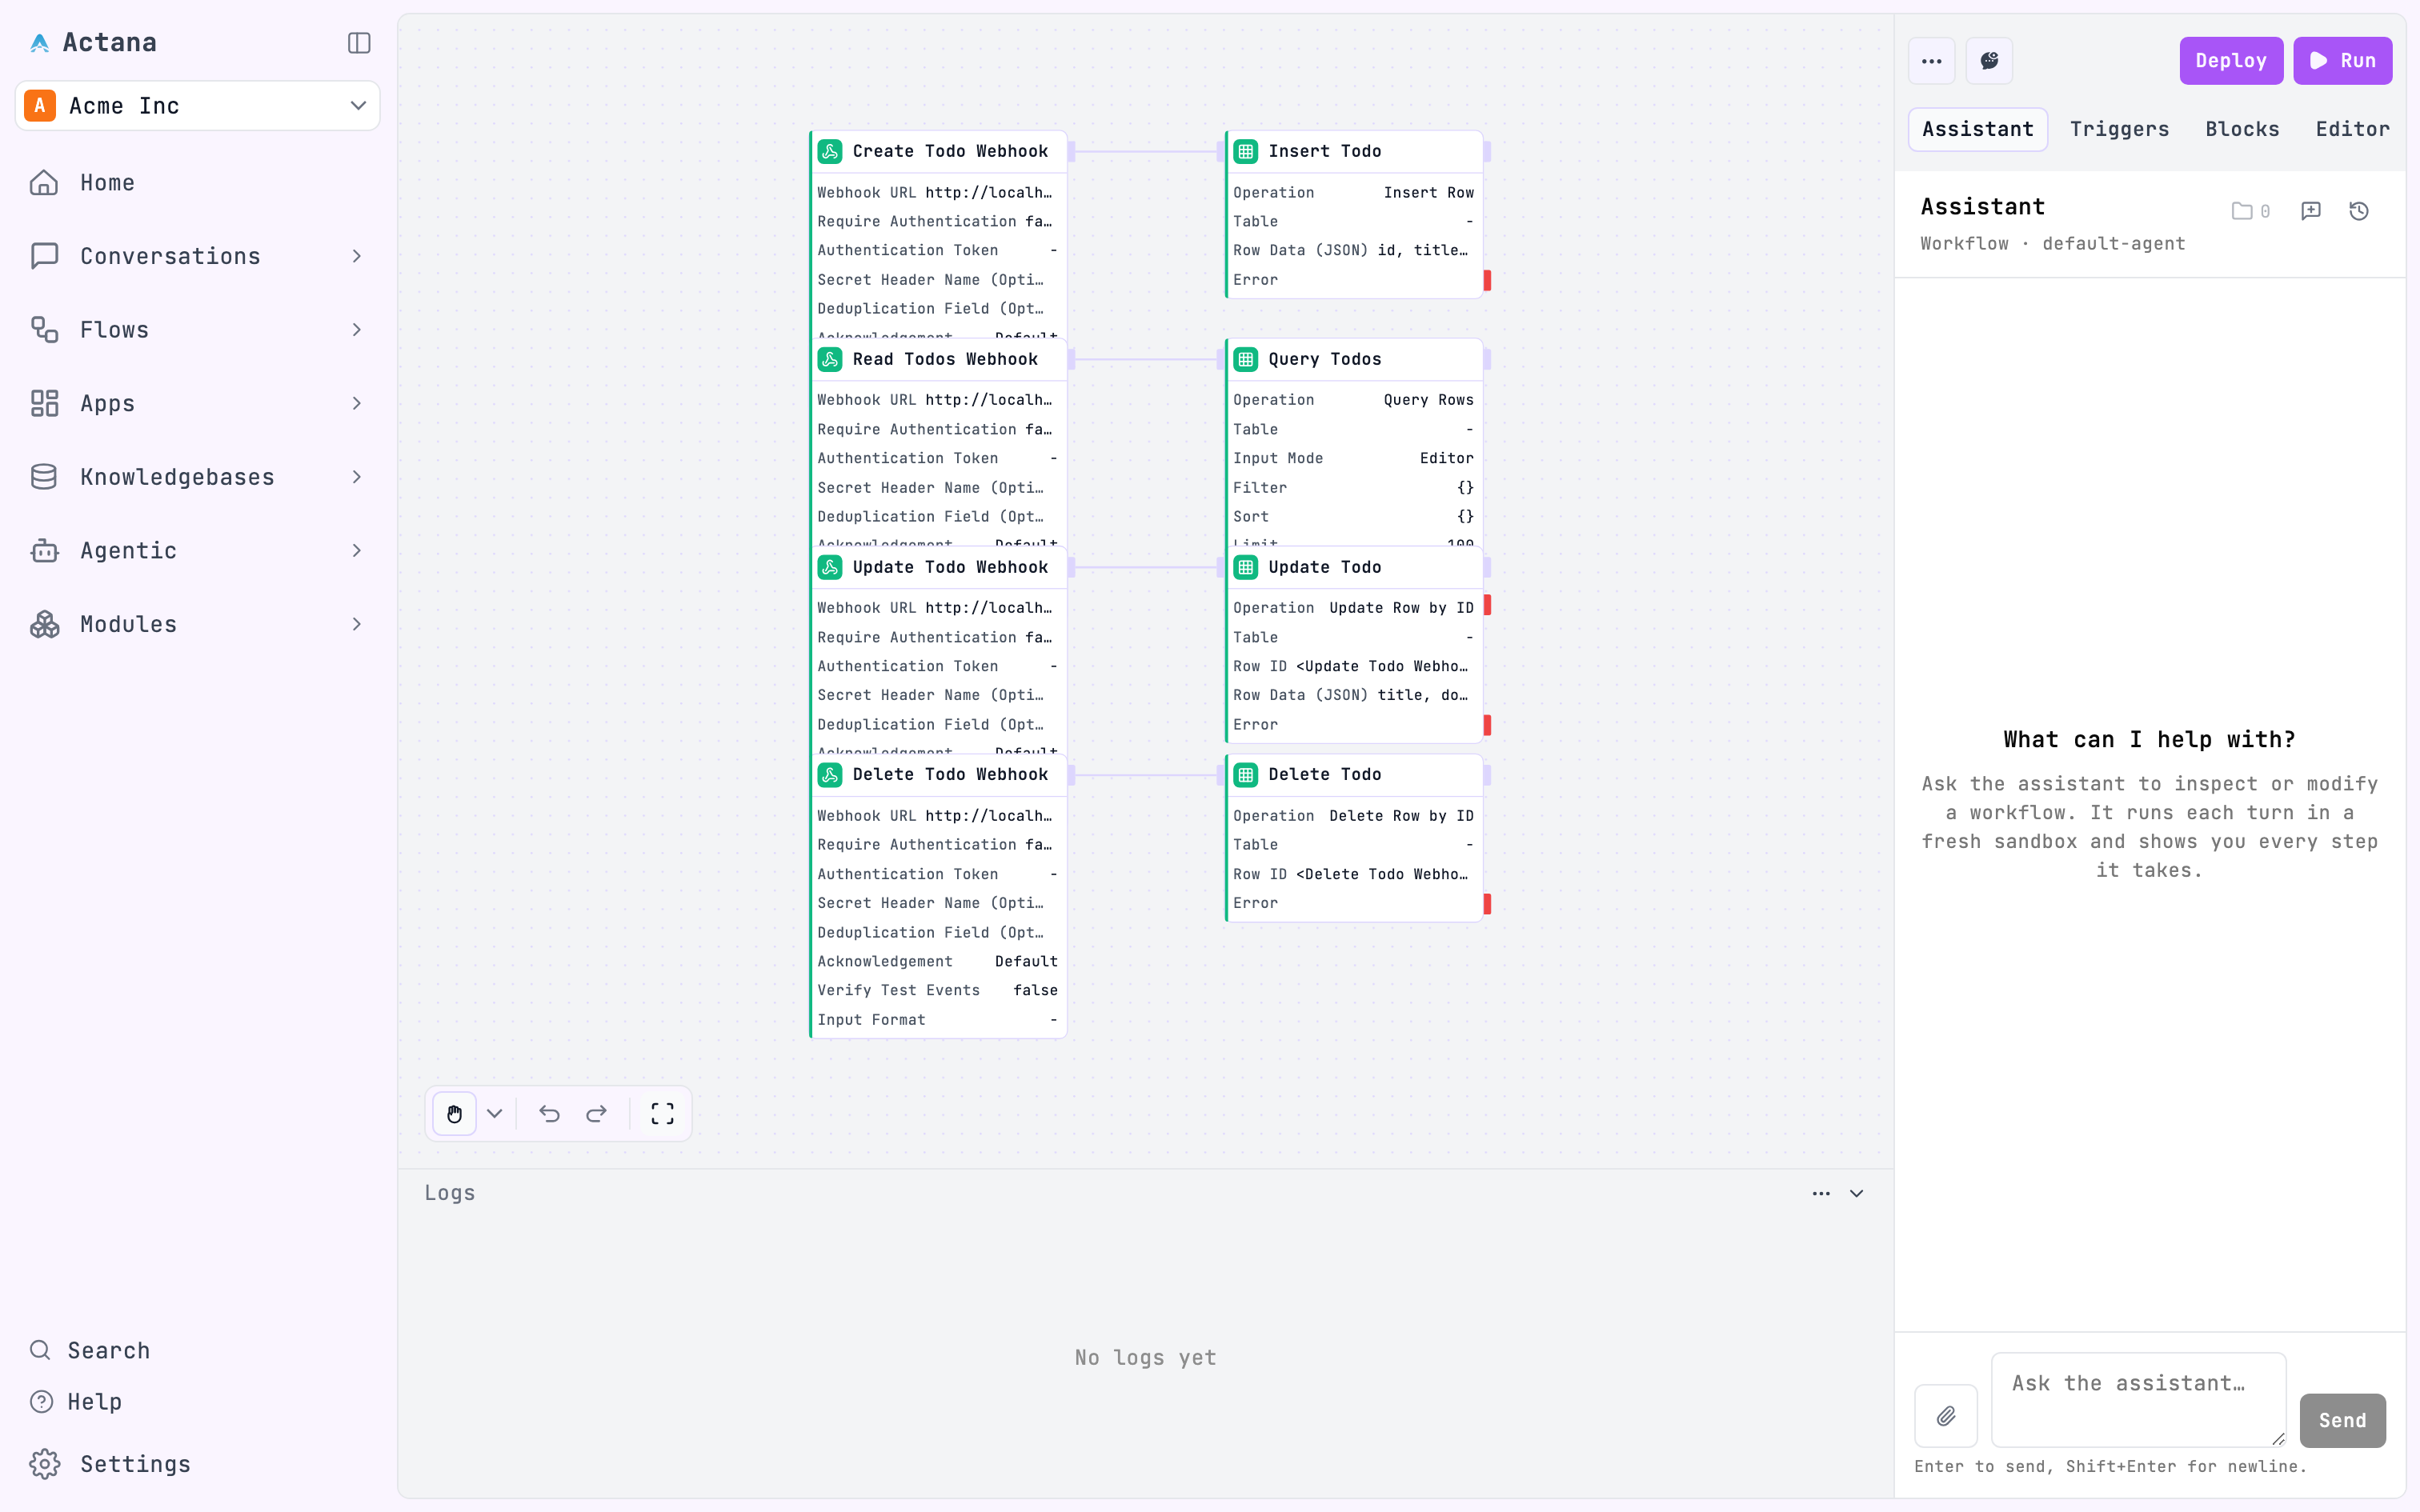Select the Insert Todo table icon
The width and height of the screenshot is (2420, 1512).
click(x=1246, y=151)
